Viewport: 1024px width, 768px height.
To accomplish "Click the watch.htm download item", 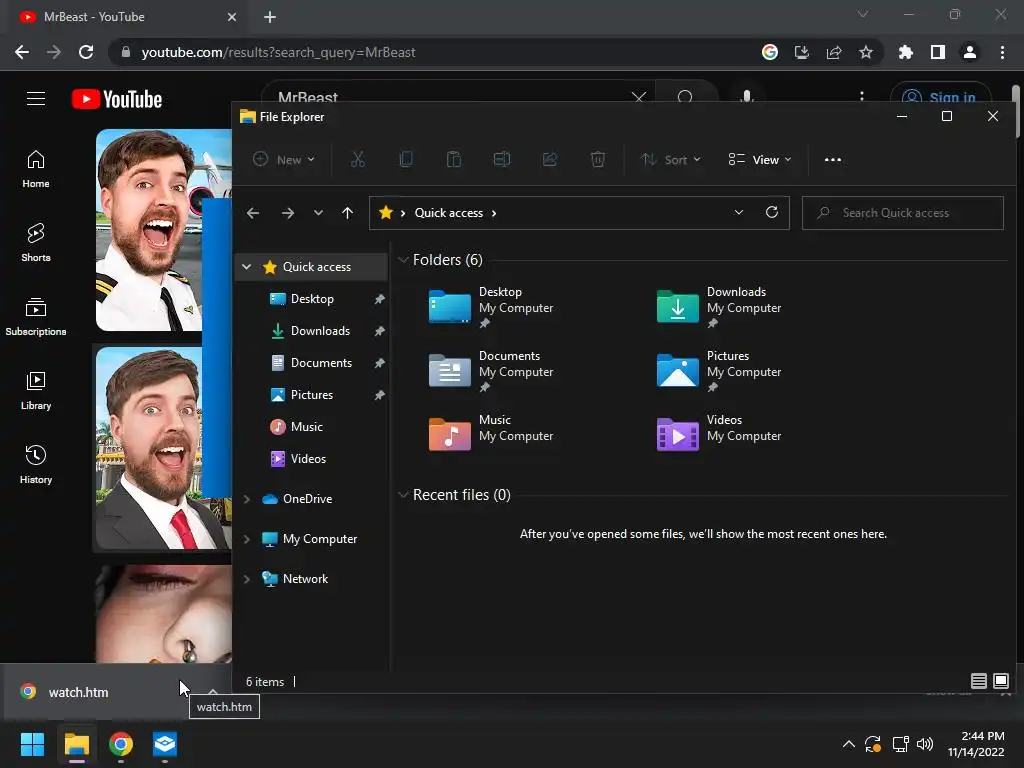I will coord(98,692).
